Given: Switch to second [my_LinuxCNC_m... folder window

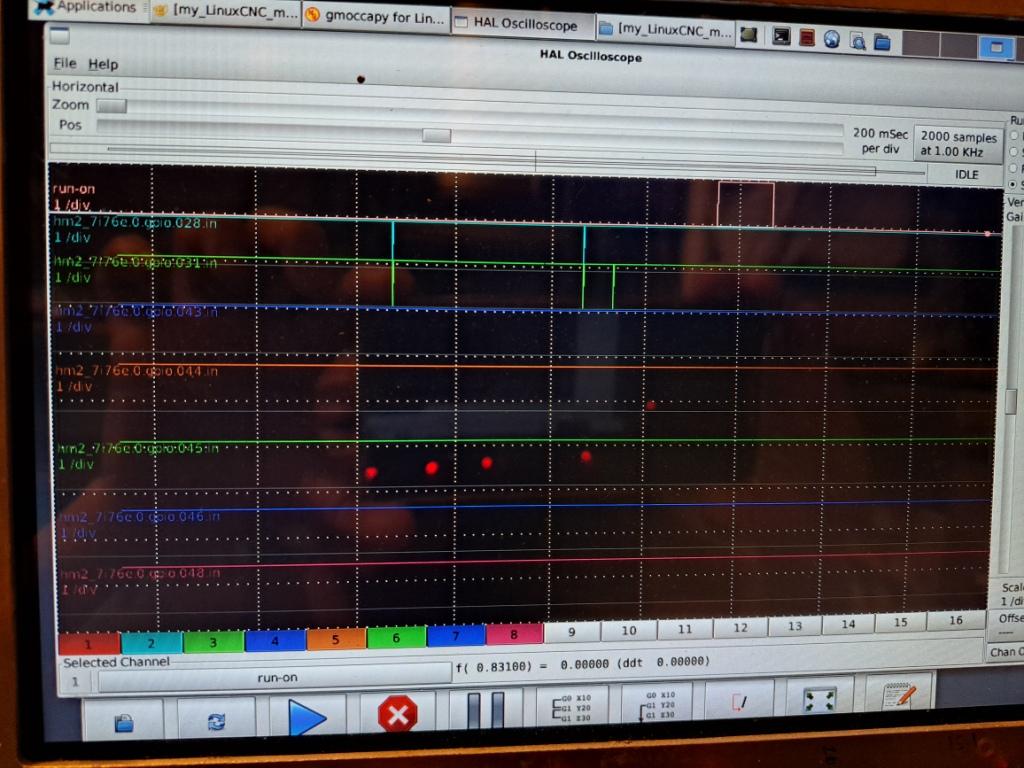Looking at the screenshot, I should [x=665, y=30].
